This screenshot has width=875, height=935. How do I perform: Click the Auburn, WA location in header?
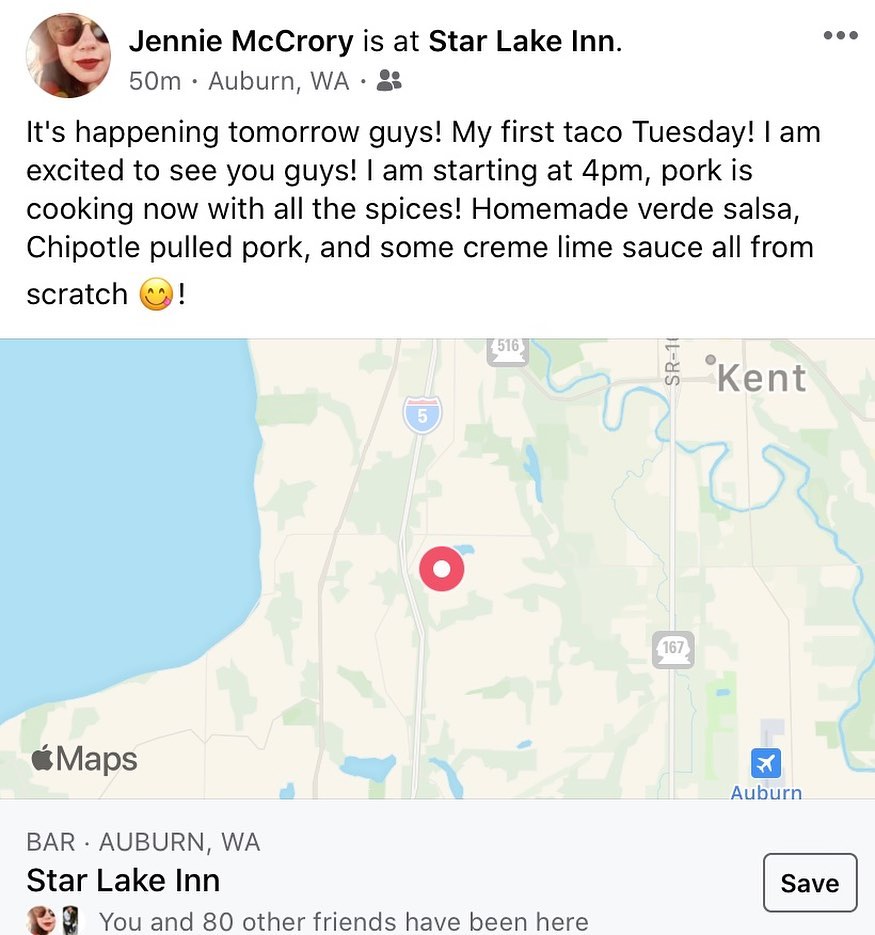pos(279,82)
